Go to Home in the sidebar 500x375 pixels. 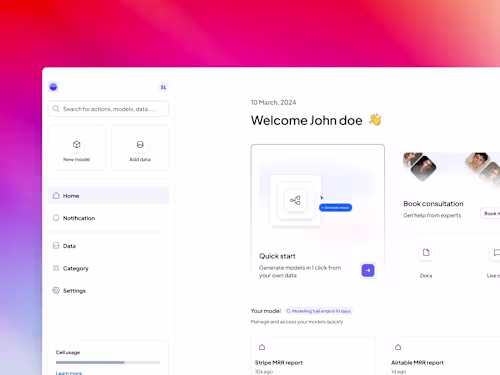coord(108,196)
